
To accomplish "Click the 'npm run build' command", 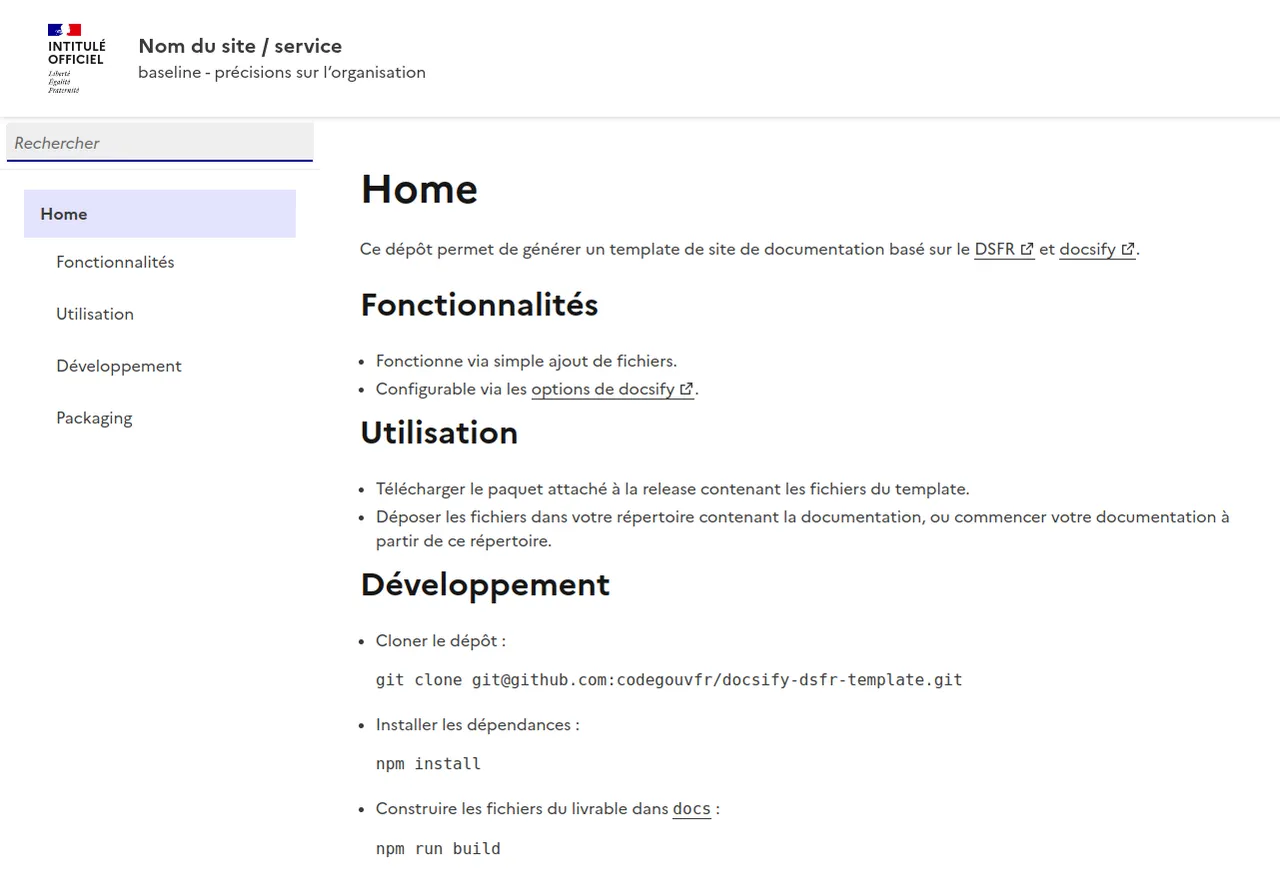I will click(438, 849).
